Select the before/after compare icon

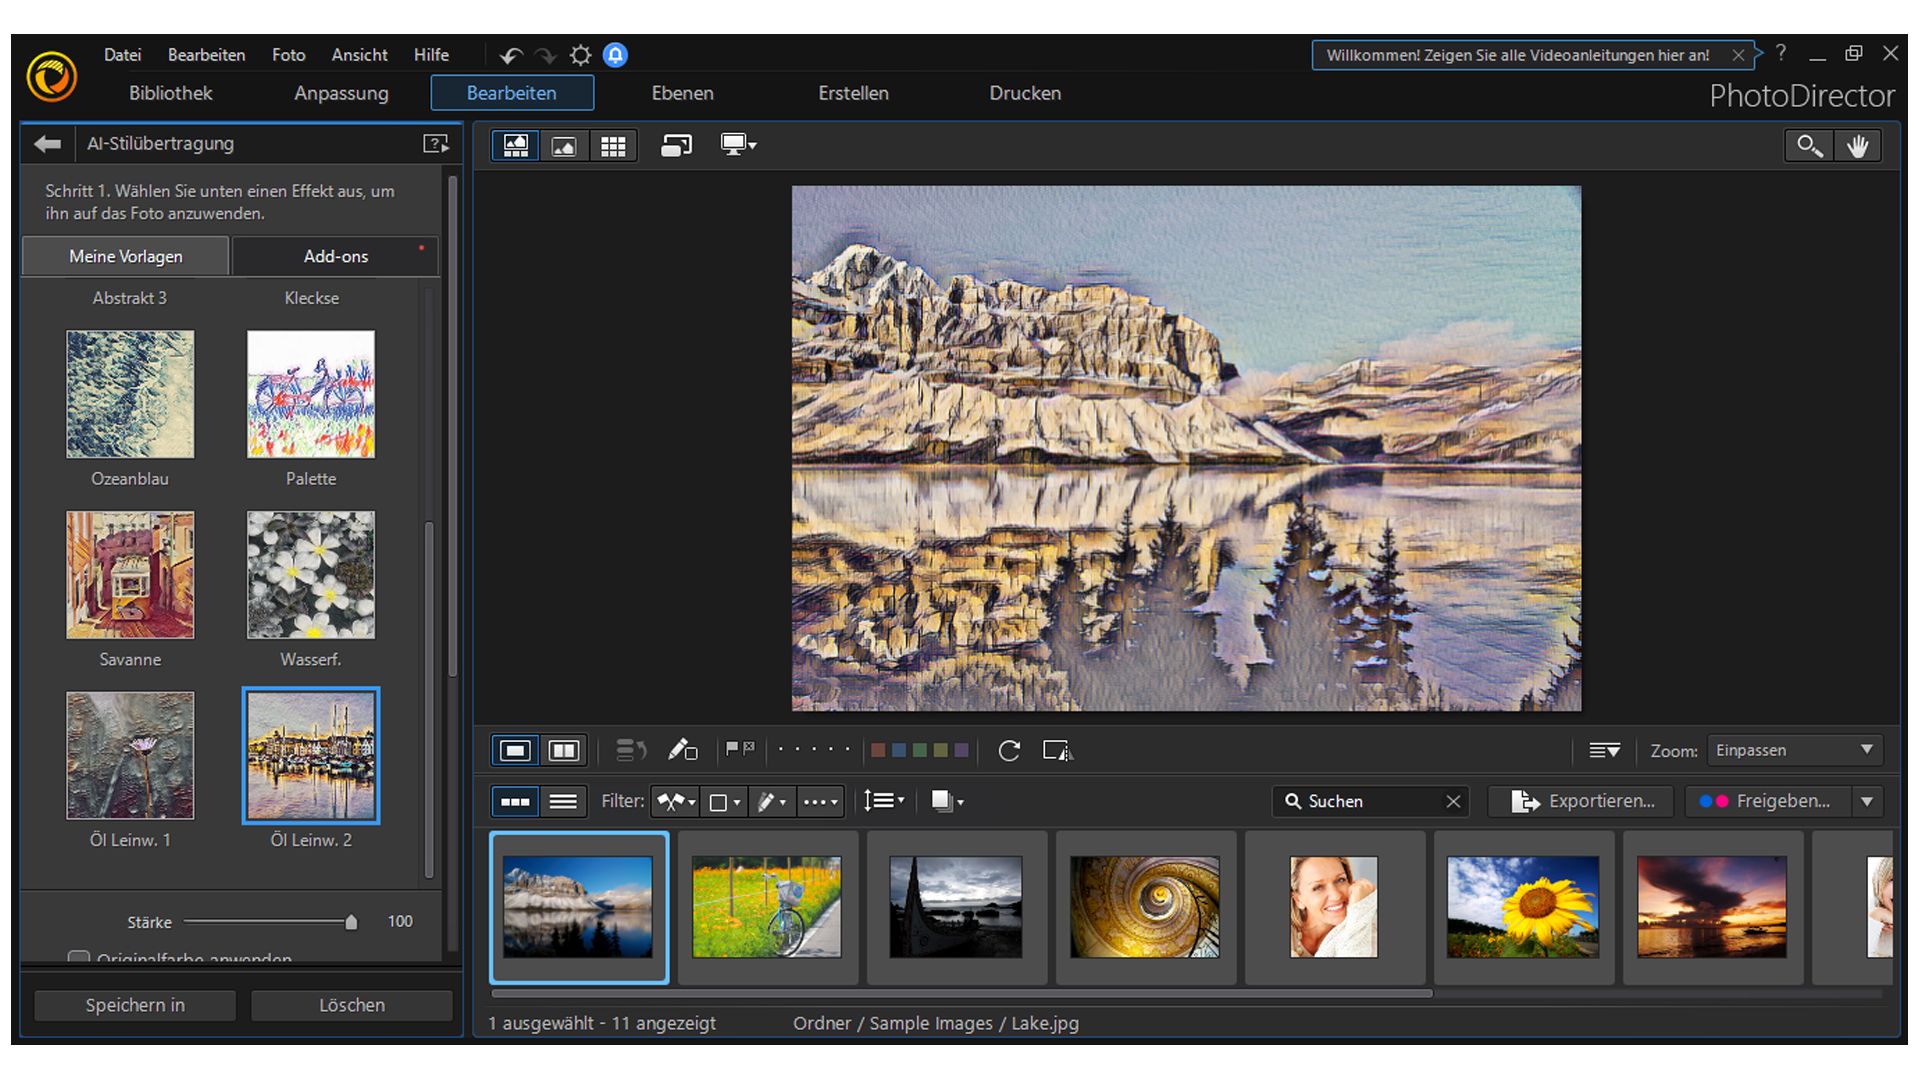point(564,750)
